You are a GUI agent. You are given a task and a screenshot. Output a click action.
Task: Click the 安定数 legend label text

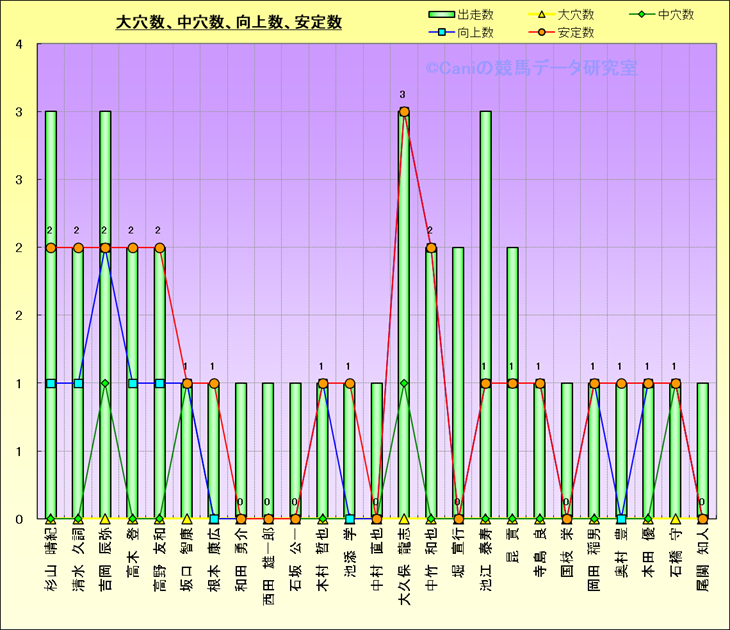pos(576,32)
